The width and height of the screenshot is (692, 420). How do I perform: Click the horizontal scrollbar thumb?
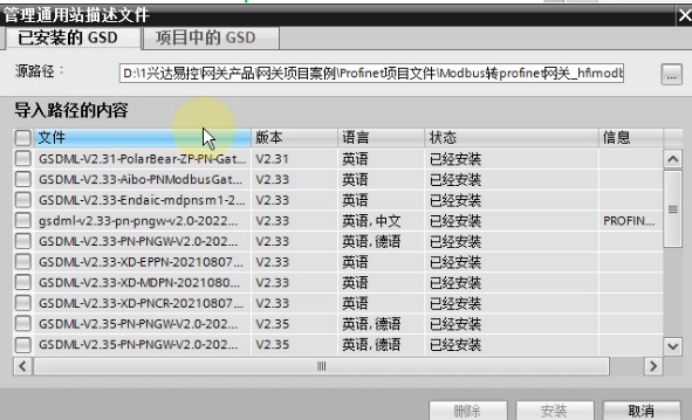321,366
